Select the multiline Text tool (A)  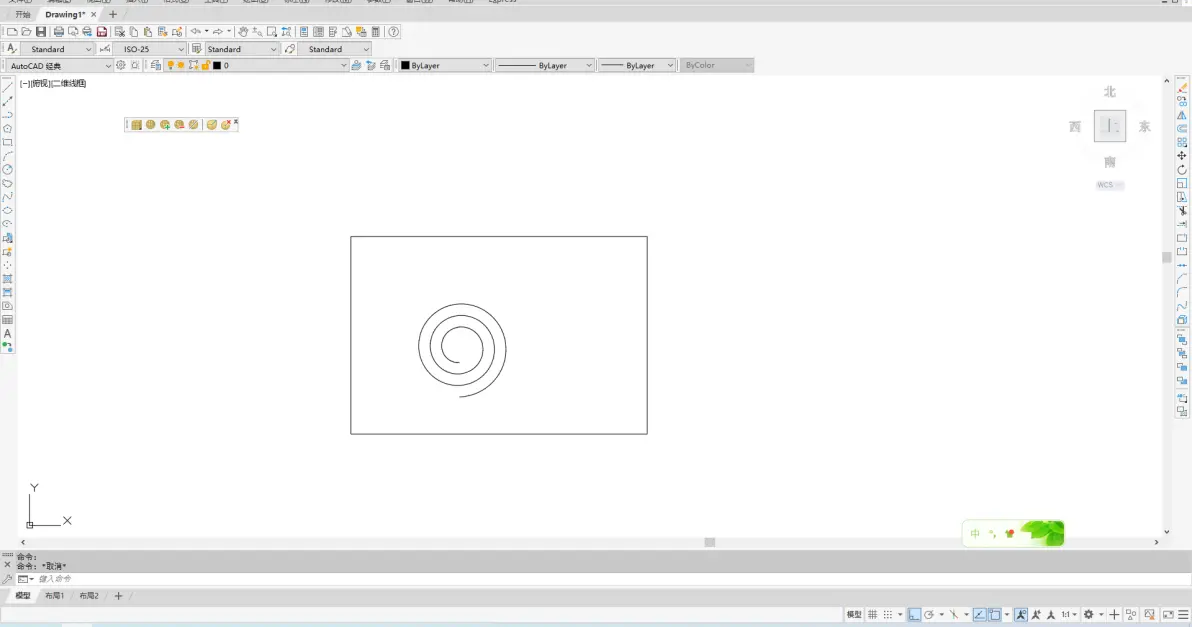tap(8, 334)
